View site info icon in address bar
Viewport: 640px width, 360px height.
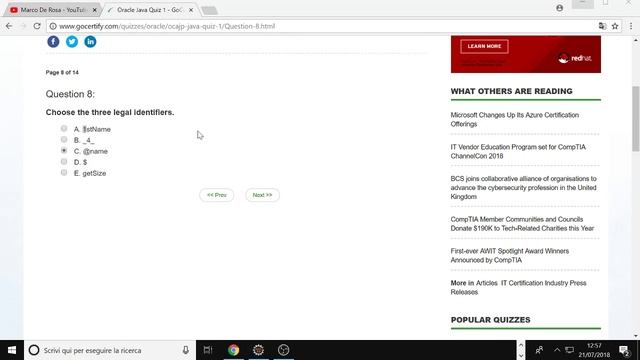53,26
